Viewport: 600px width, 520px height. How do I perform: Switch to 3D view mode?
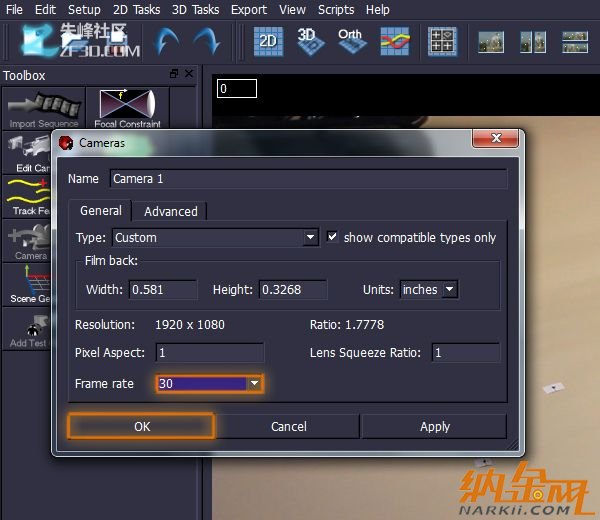308,40
